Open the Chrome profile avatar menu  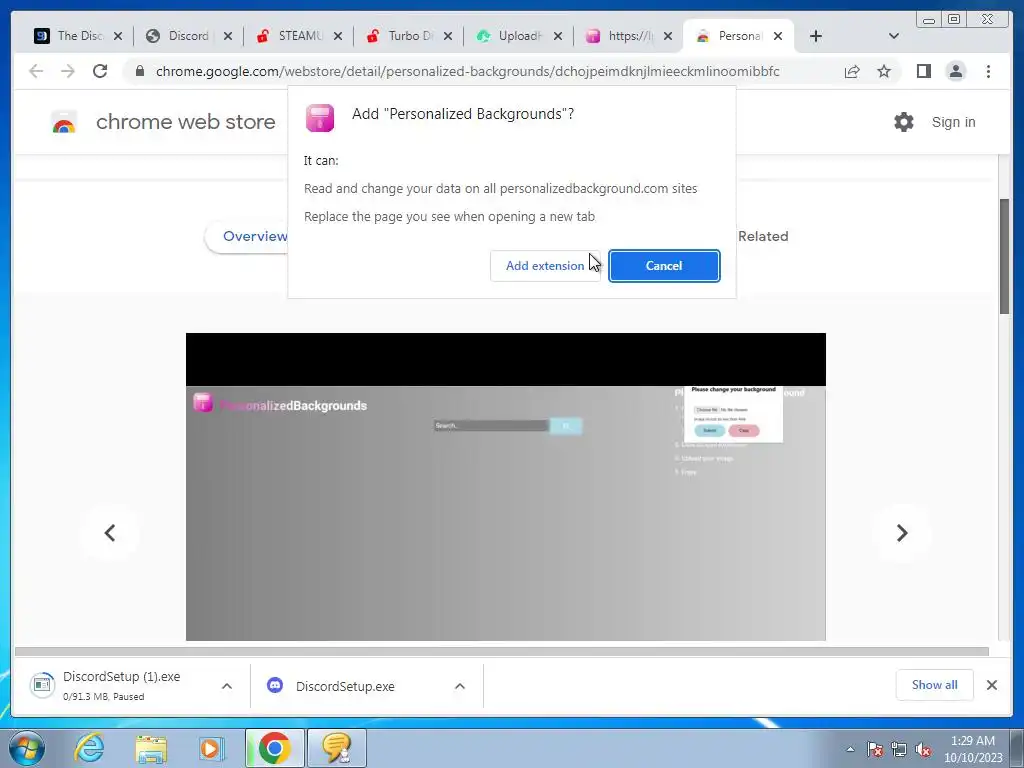click(x=955, y=71)
